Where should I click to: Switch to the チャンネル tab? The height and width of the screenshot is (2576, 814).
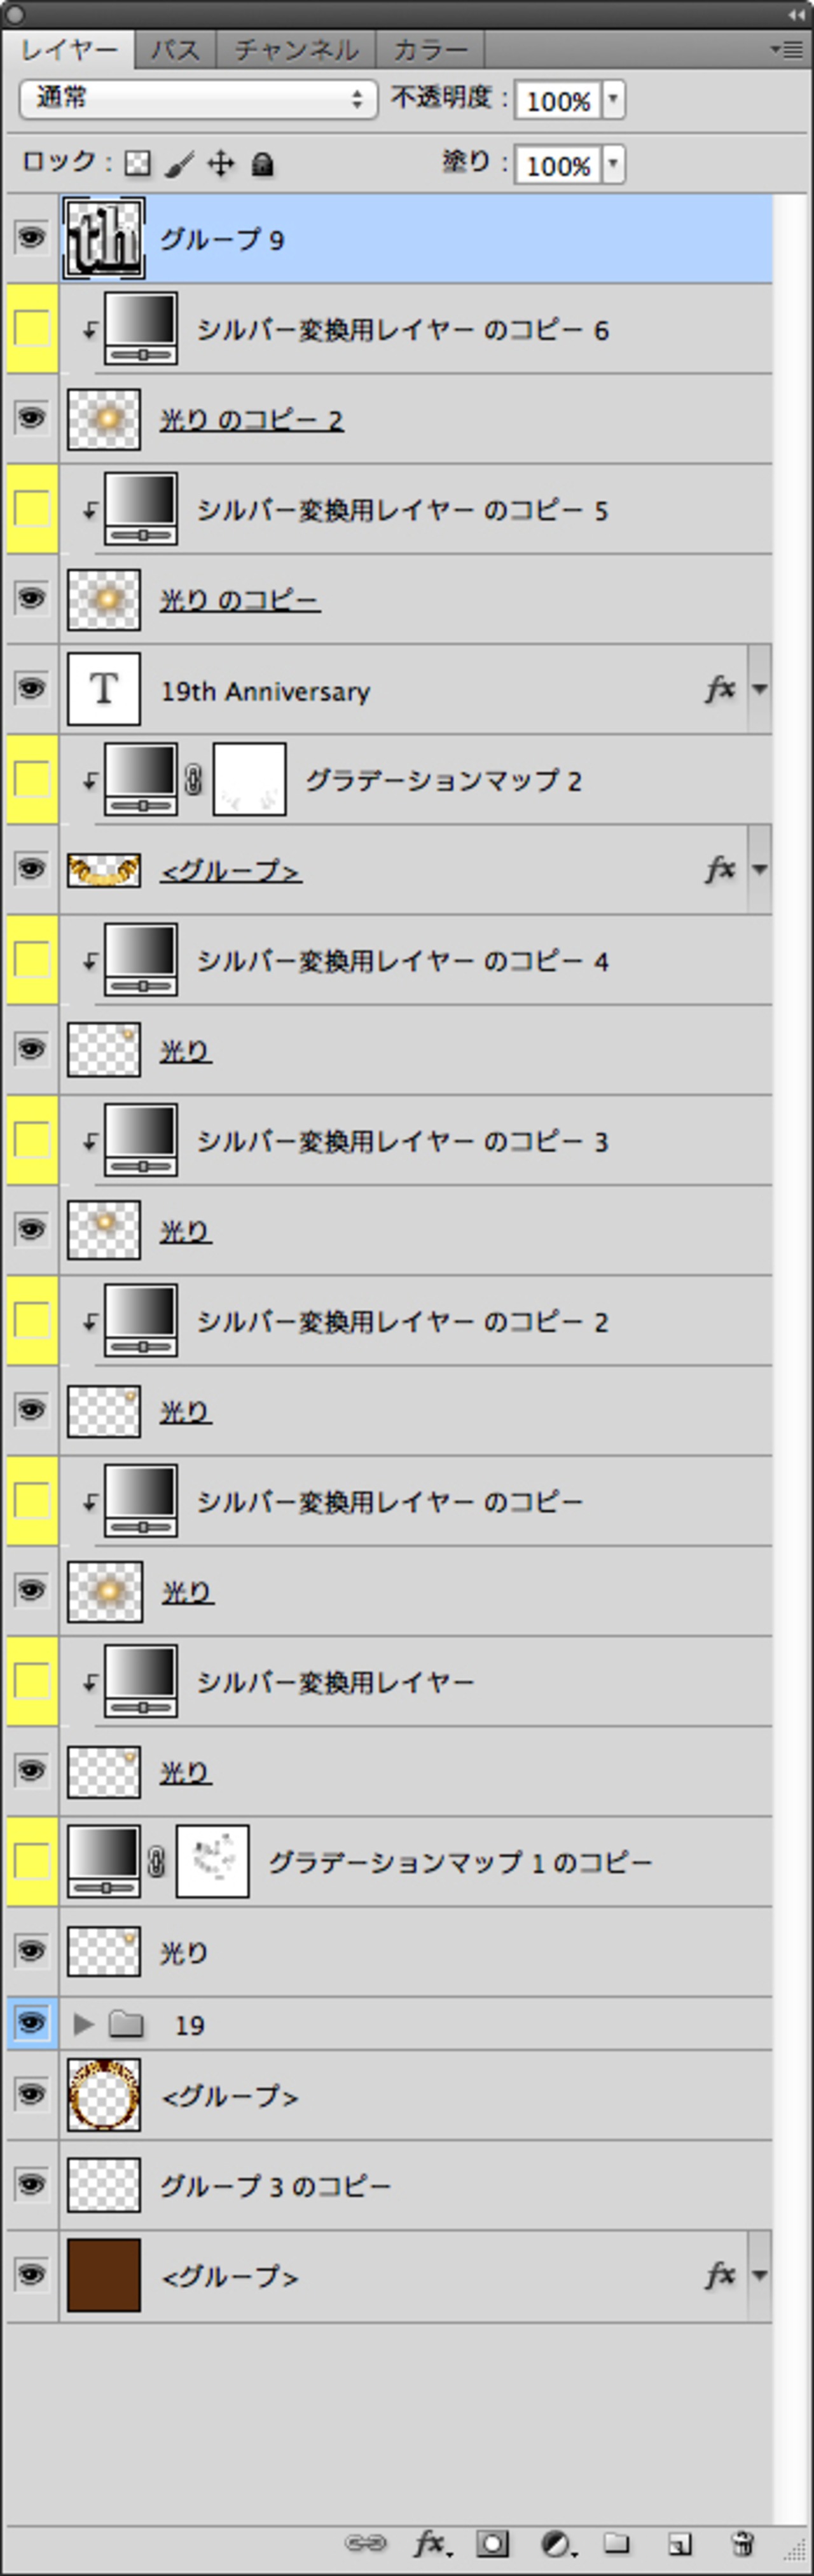point(296,49)
